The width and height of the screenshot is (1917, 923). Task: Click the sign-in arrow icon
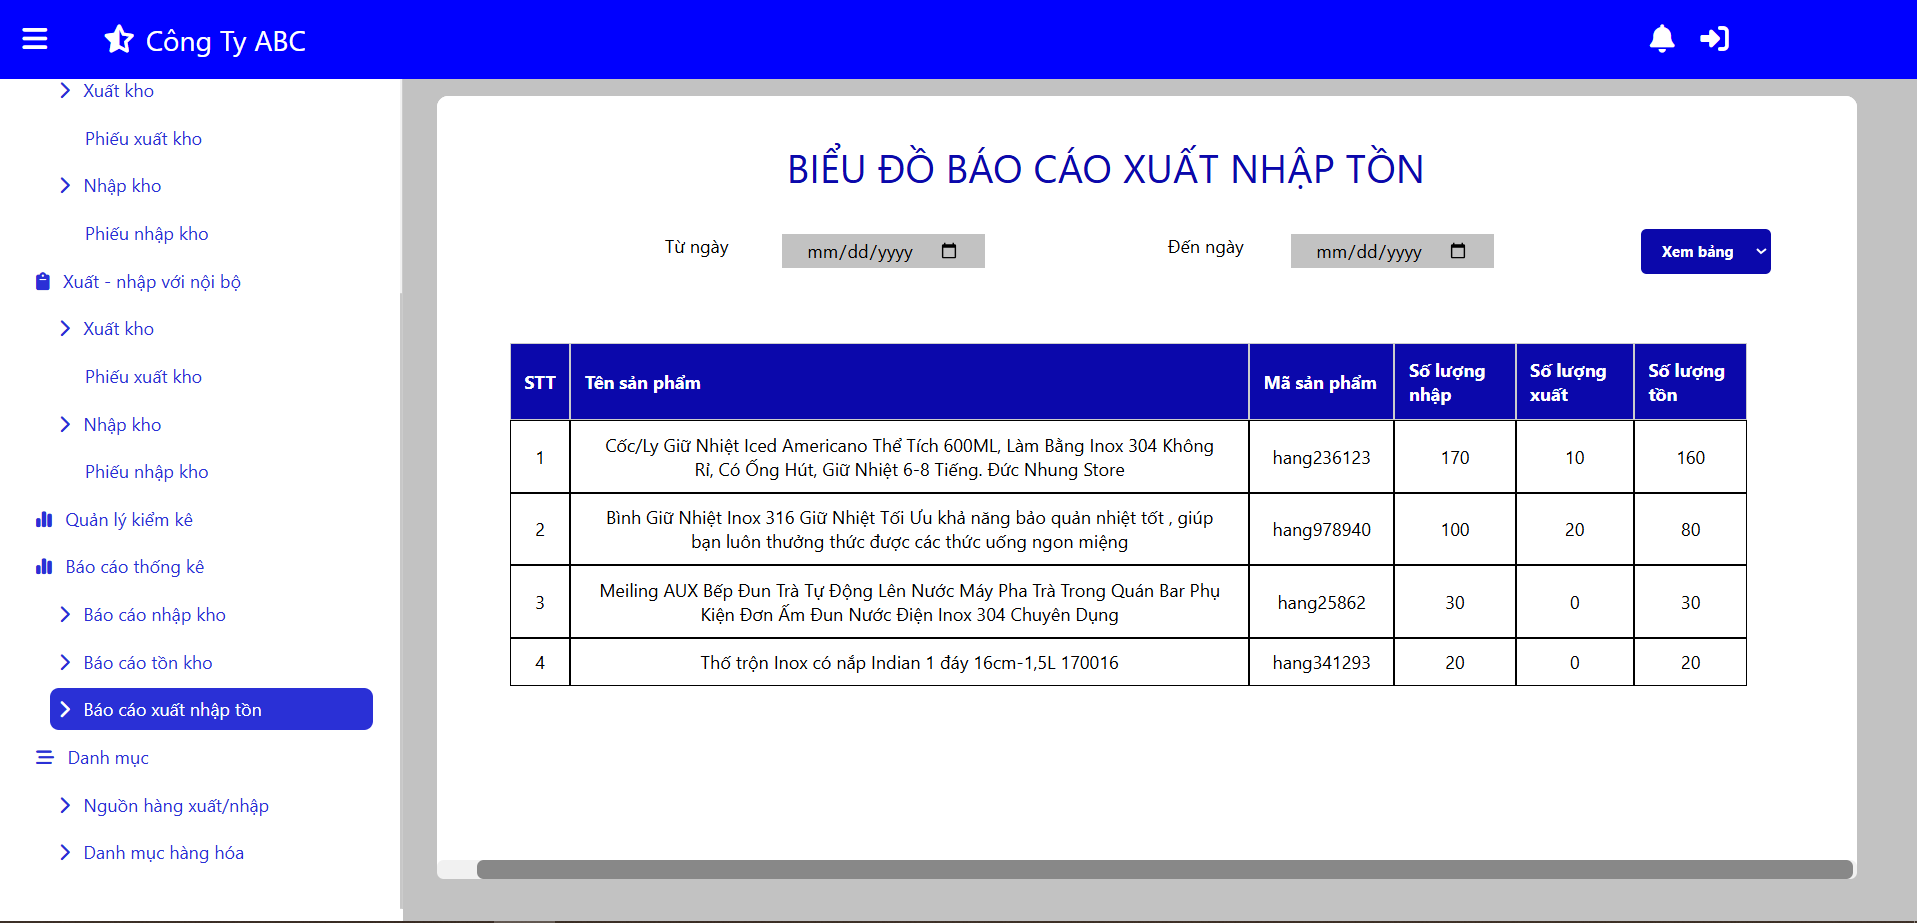point(1715,39)
